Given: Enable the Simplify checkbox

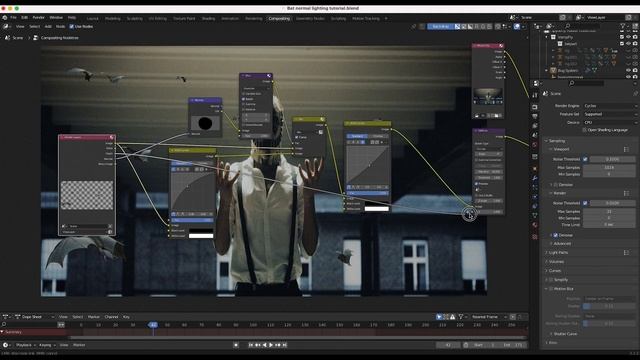Looking at the screenshot, I should pos(551,280).
